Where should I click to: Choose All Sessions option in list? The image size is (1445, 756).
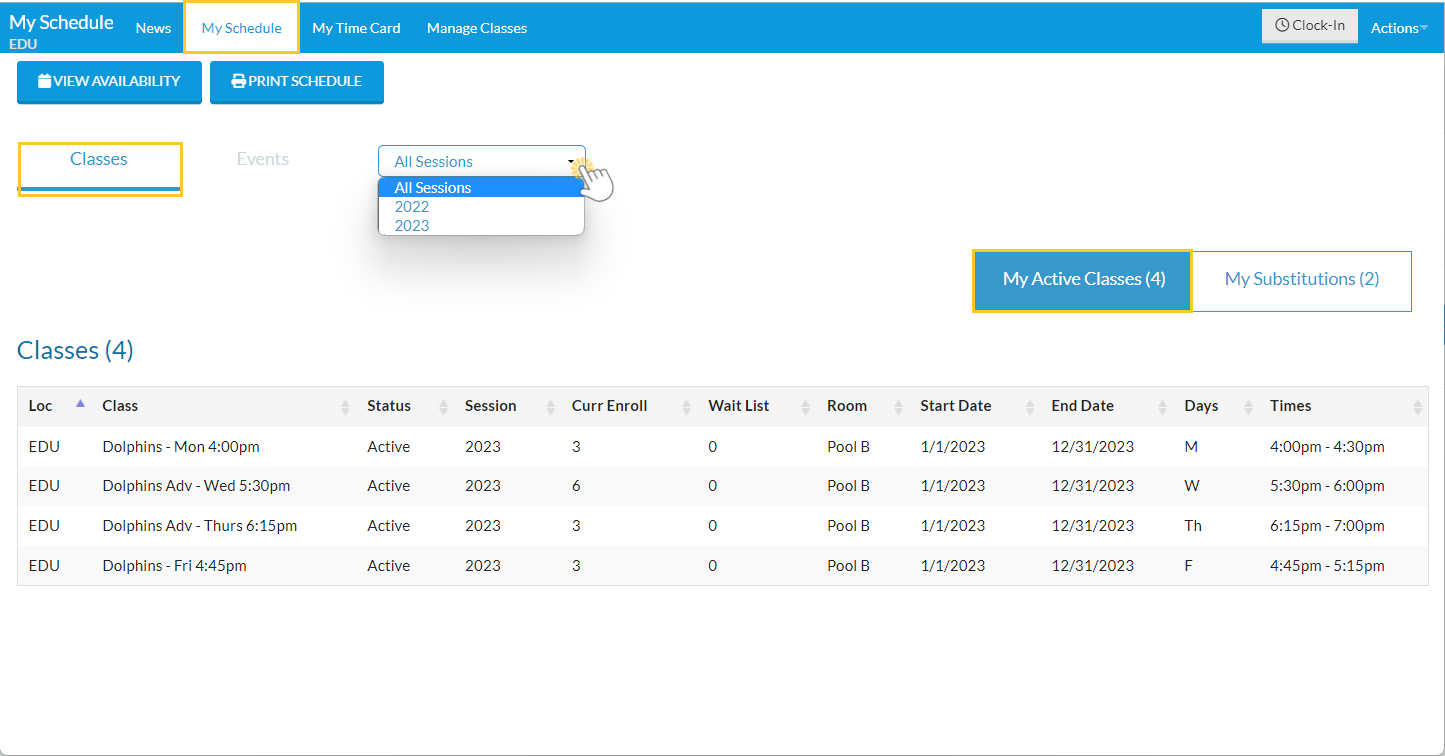[481, 187]
